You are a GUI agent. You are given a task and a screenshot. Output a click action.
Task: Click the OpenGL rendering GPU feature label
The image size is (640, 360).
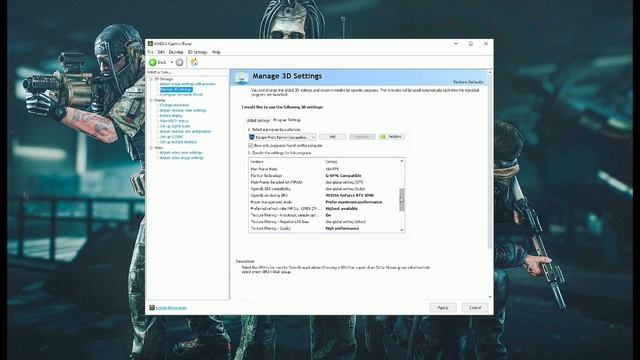pyautogui.click(x=269, y=195)
